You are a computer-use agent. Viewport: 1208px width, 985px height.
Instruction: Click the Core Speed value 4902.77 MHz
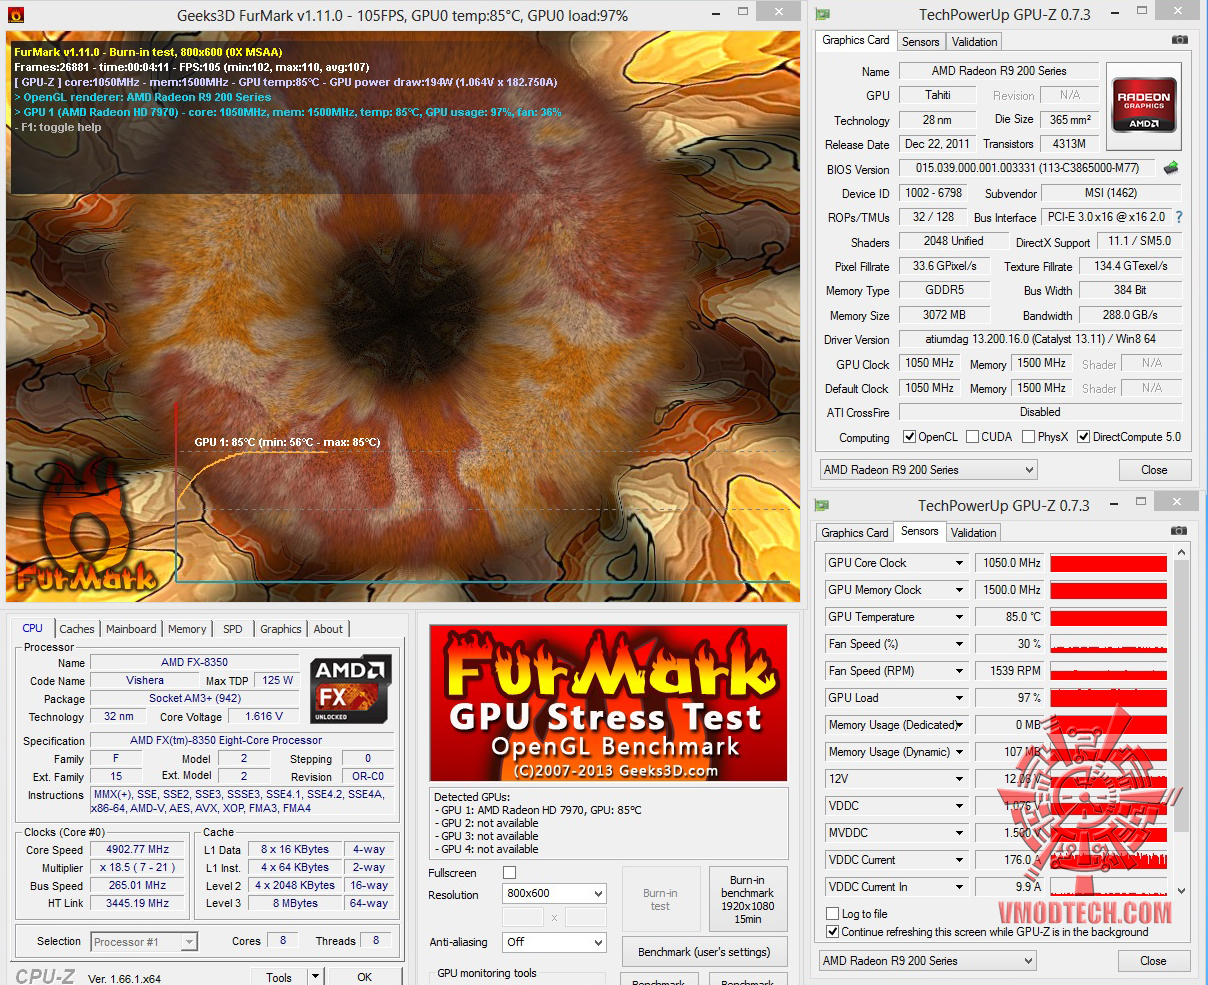tap(138, 849)
